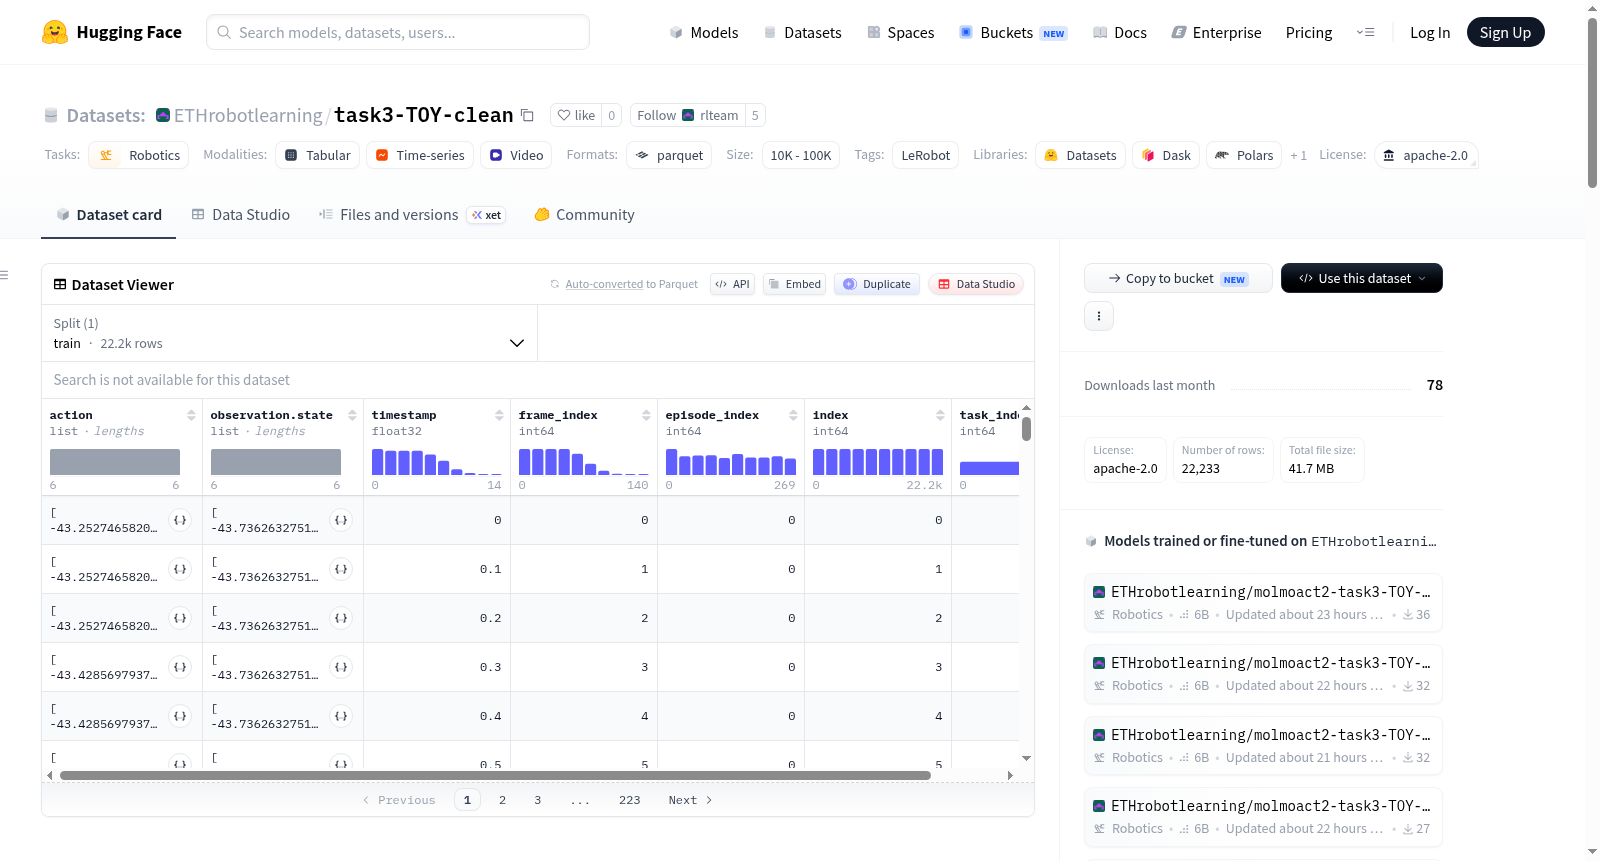
Task: Sort by the index column
Action: [x=940, y=415]
